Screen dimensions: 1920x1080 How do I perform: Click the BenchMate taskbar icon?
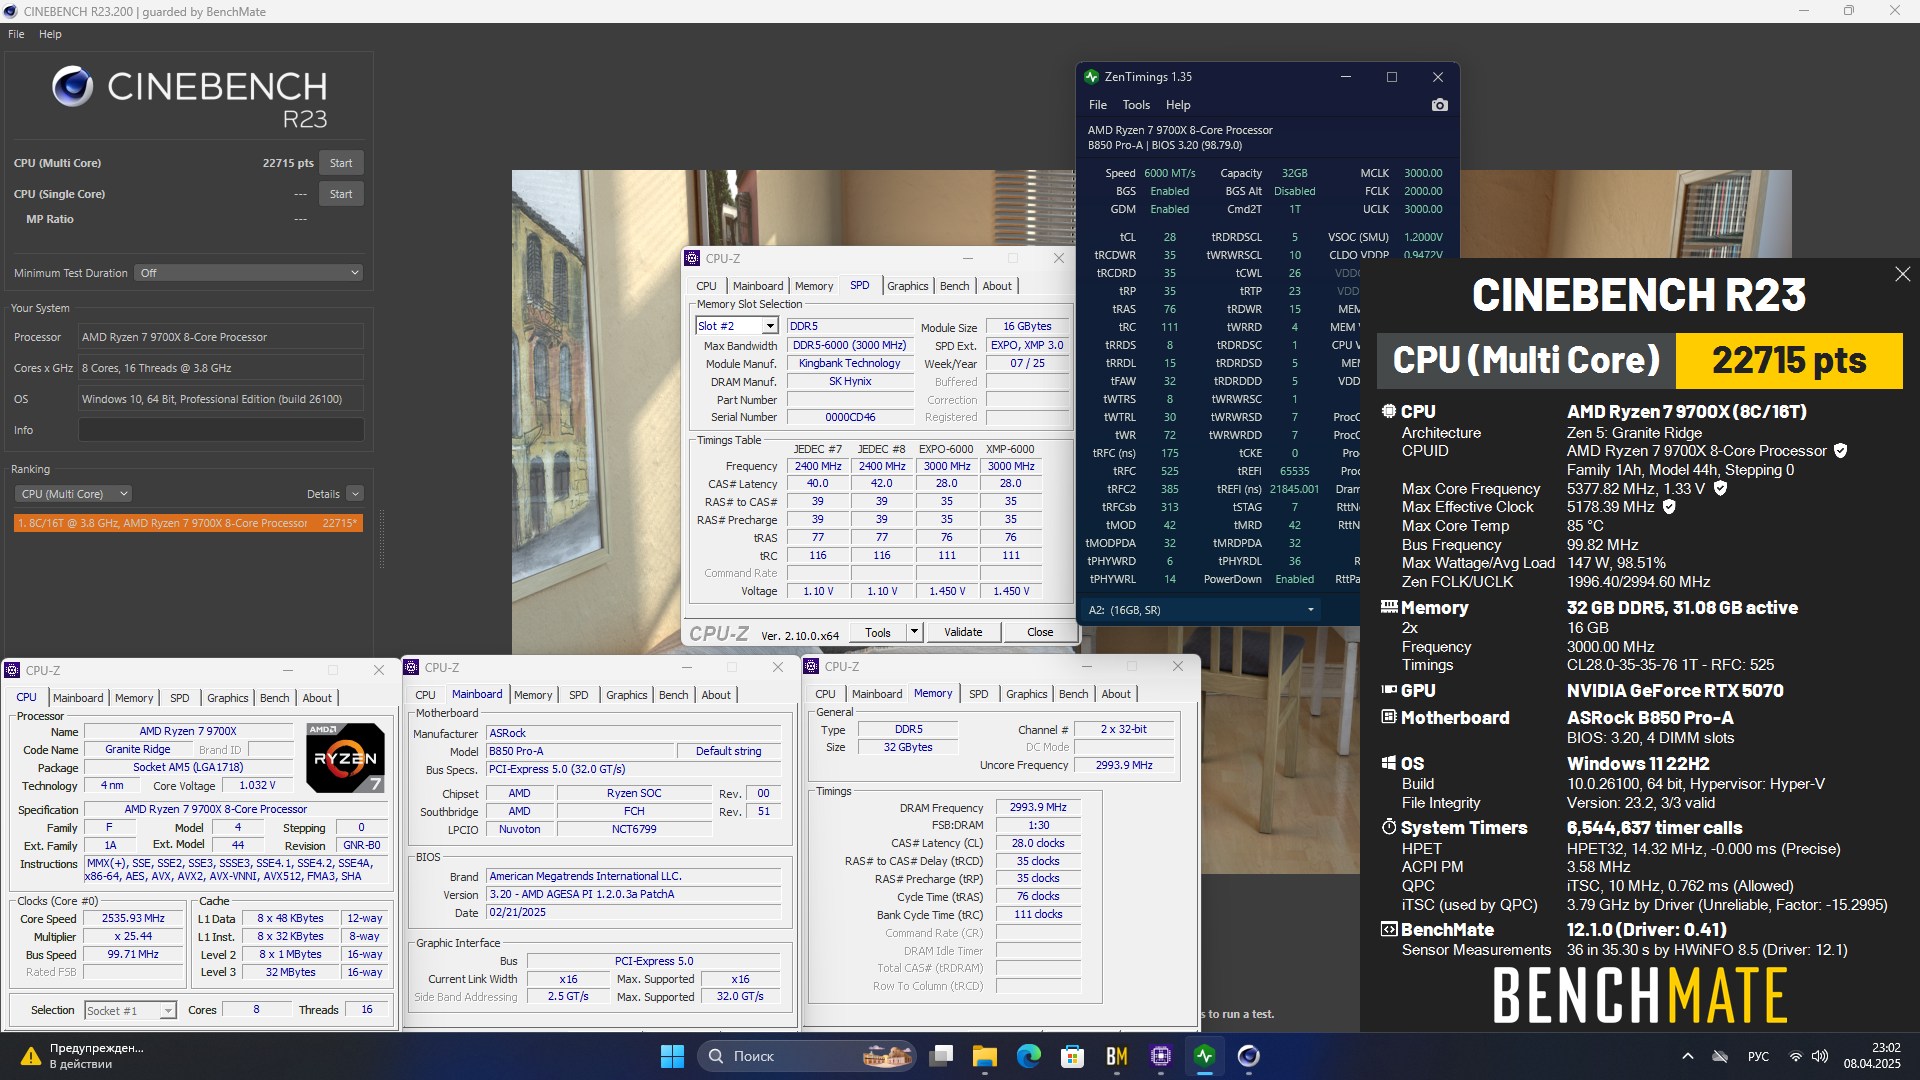pyautogui.click(x=1117, y=1056)
